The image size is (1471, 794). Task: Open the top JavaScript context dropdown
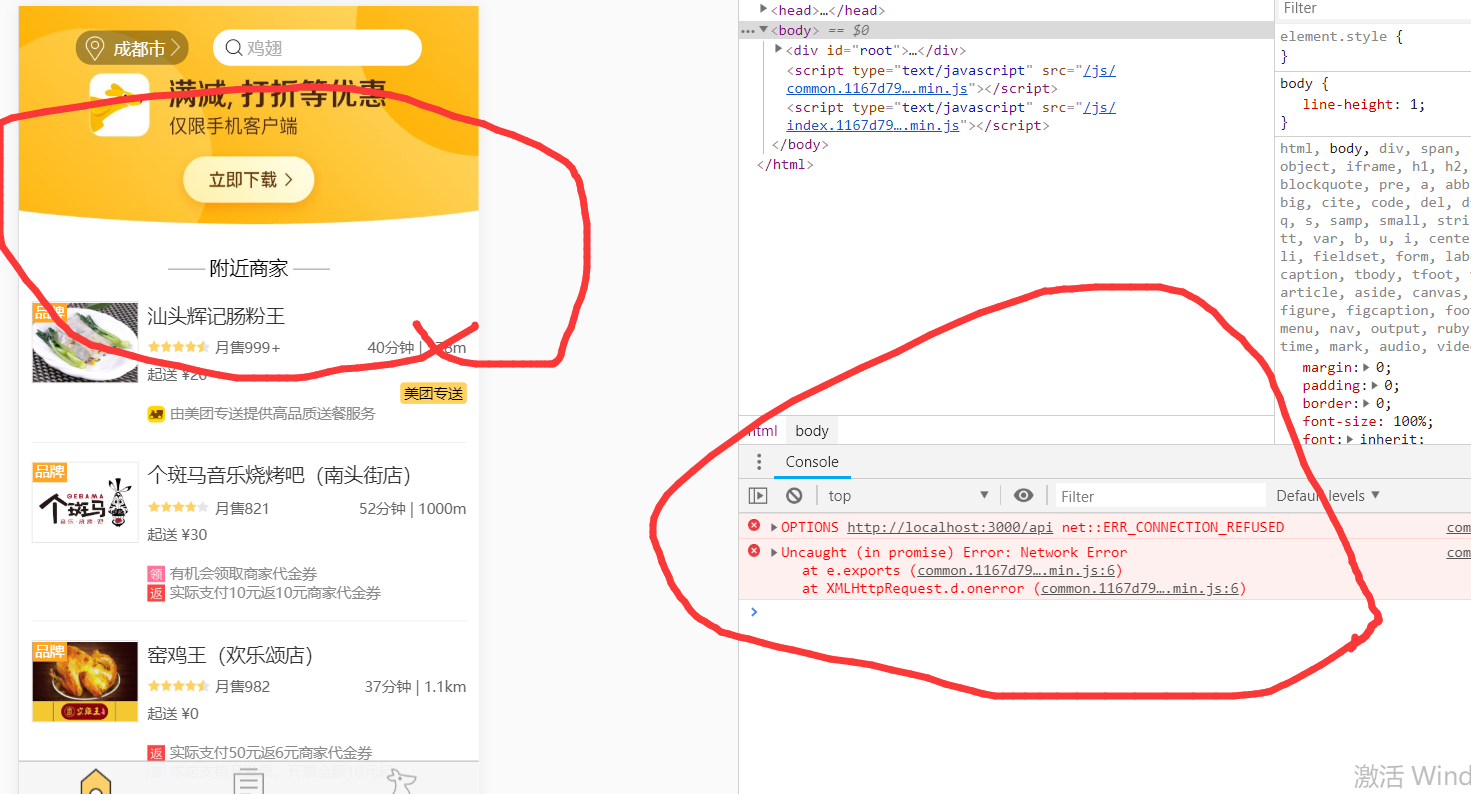click(908, 496)
